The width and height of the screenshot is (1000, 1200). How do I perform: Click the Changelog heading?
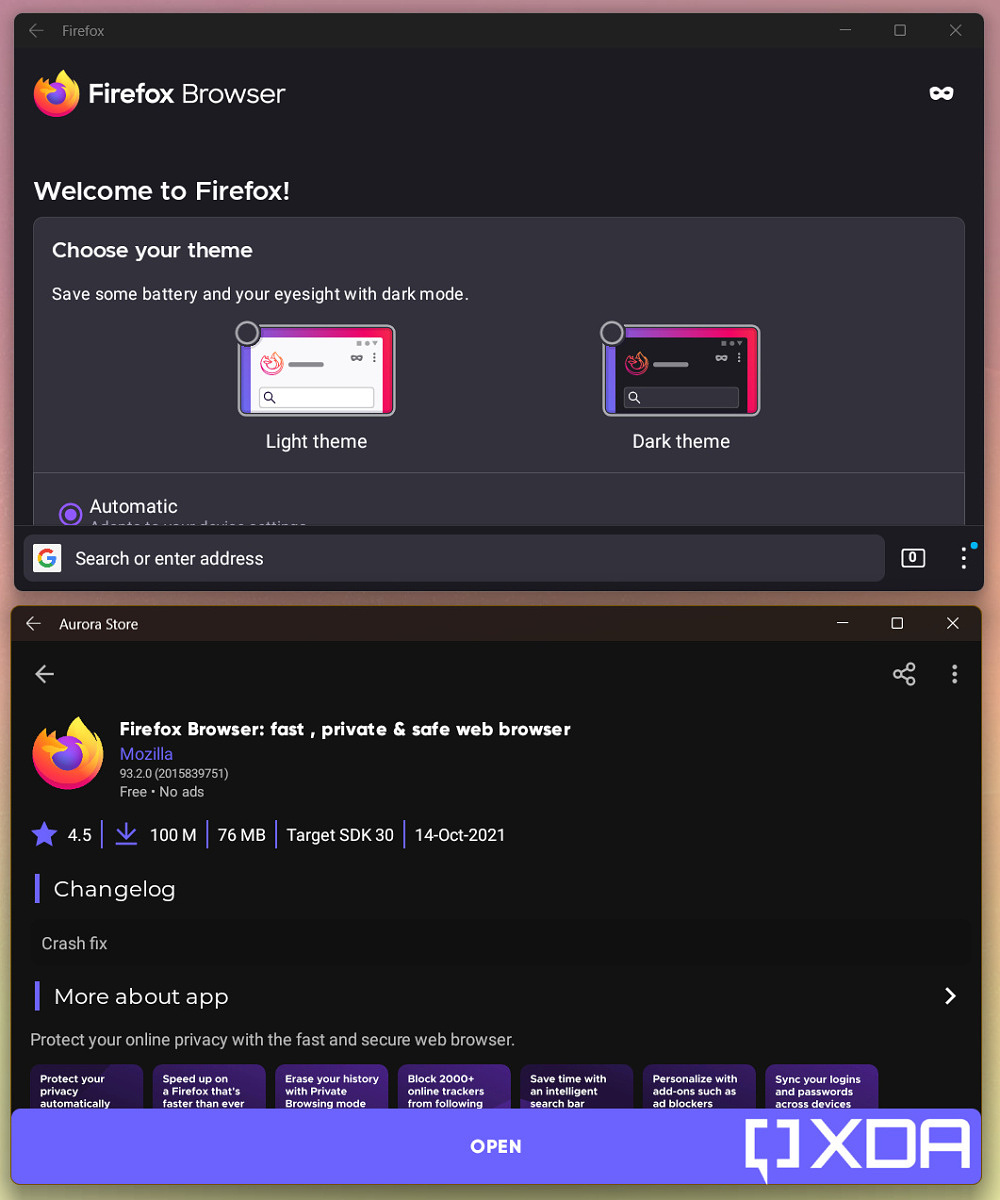[x=114, y=889]
